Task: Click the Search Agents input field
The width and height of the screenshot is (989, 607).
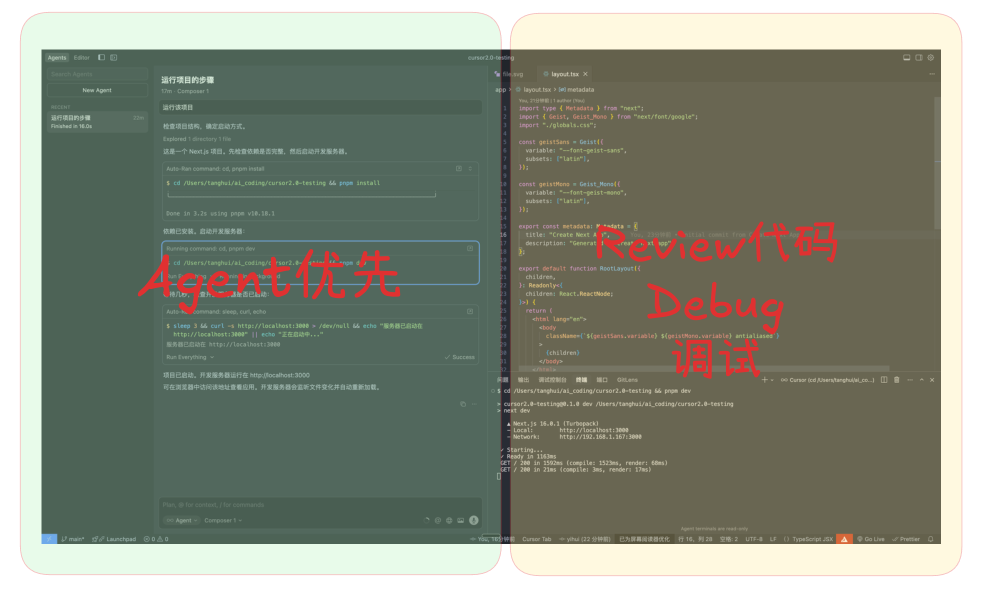Action: pos(97,74)
